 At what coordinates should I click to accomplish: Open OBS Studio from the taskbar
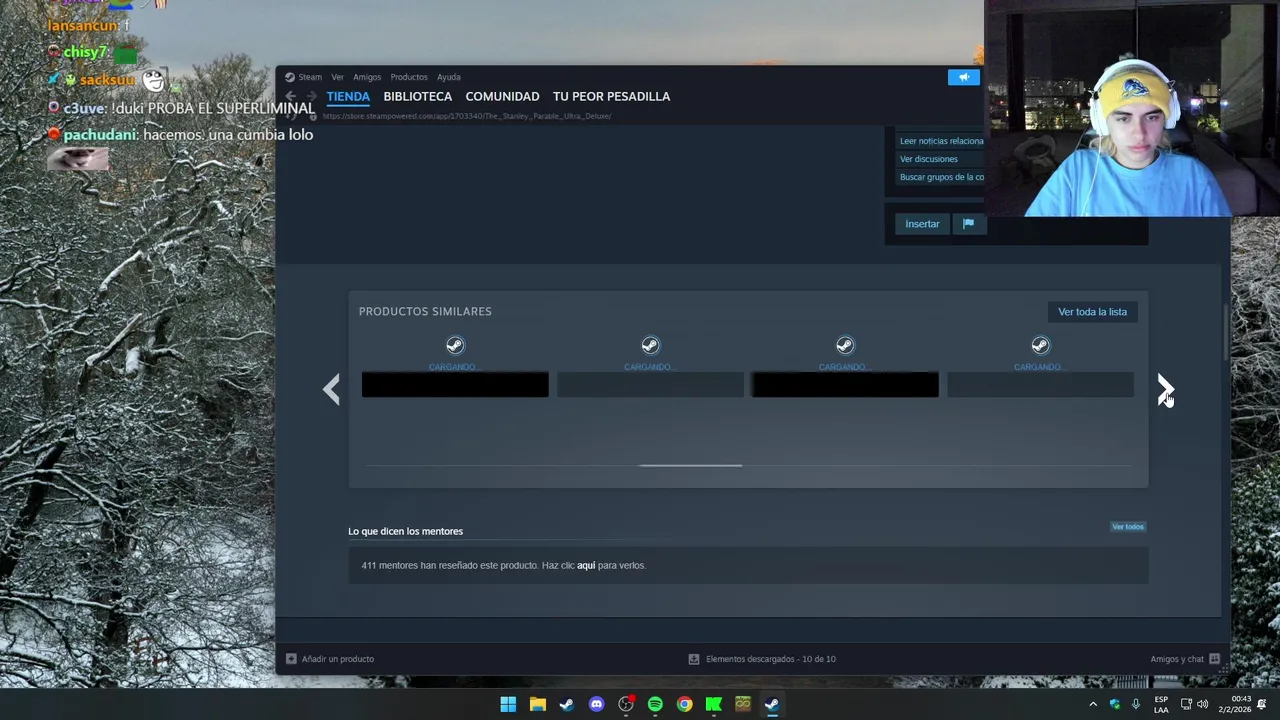click(626, 704)
